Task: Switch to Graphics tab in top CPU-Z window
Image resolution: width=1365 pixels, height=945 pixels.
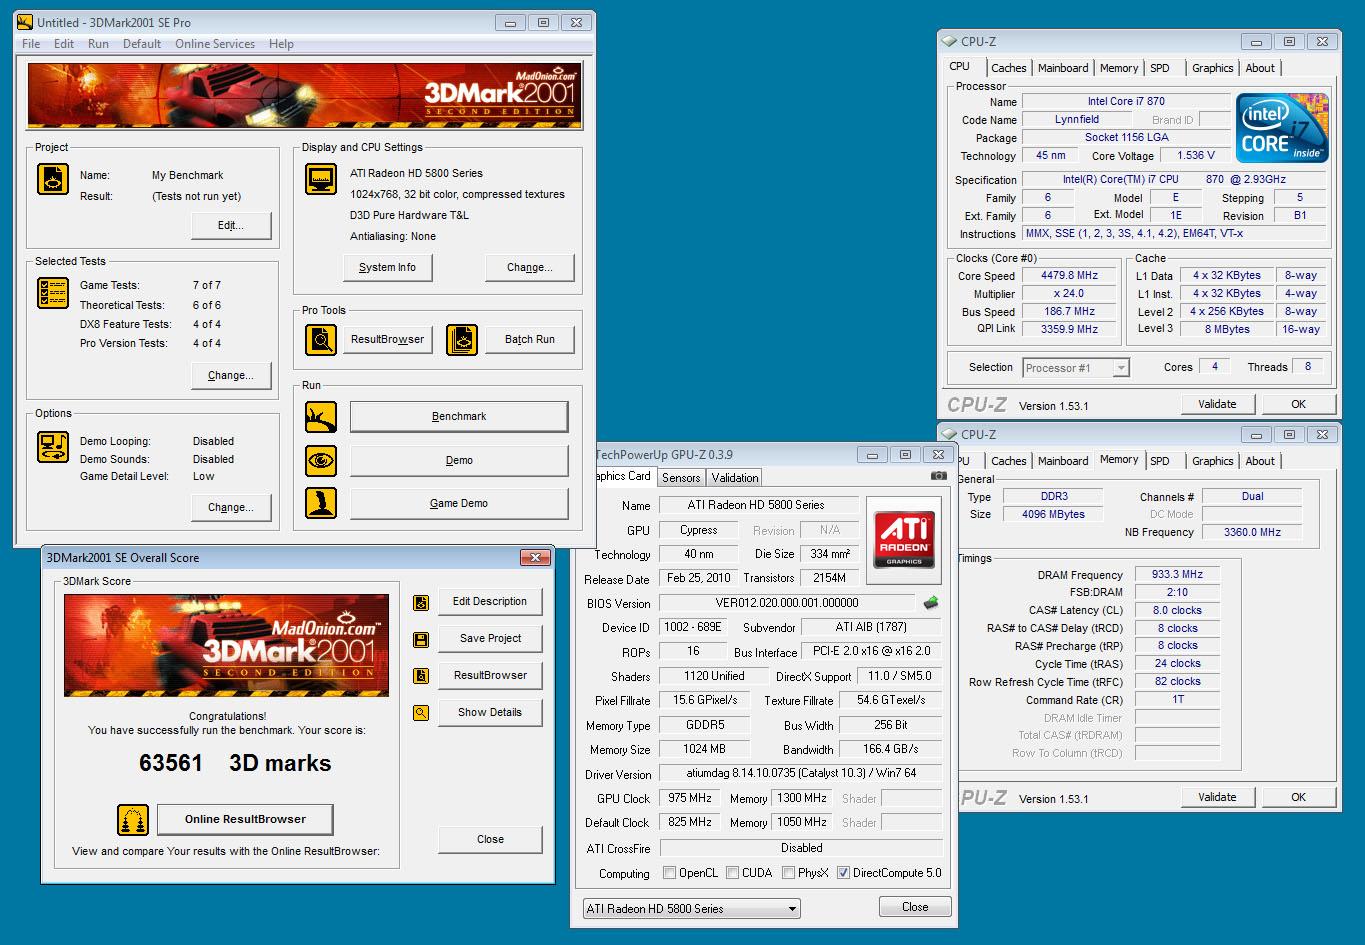Action: coord(1212,68)
